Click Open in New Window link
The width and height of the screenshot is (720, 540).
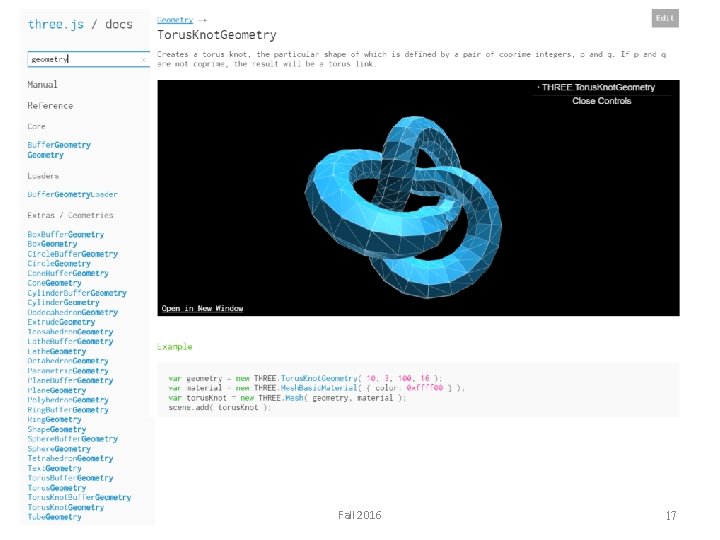tap(202, 308)
